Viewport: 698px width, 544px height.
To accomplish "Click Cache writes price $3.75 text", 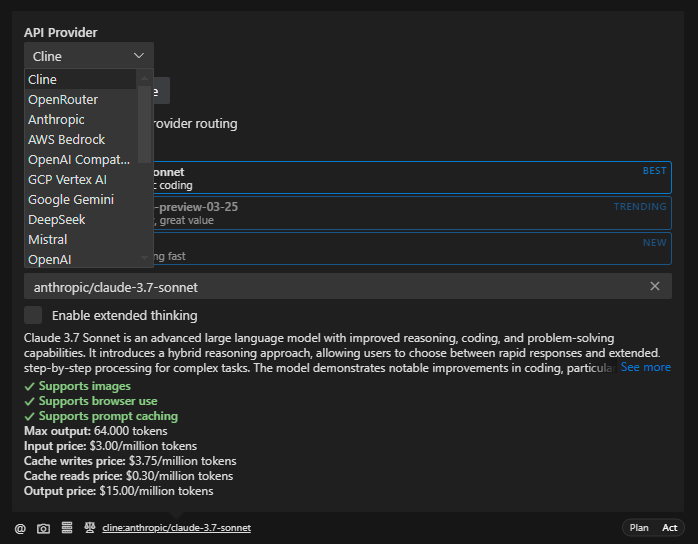I will (130, 461).
